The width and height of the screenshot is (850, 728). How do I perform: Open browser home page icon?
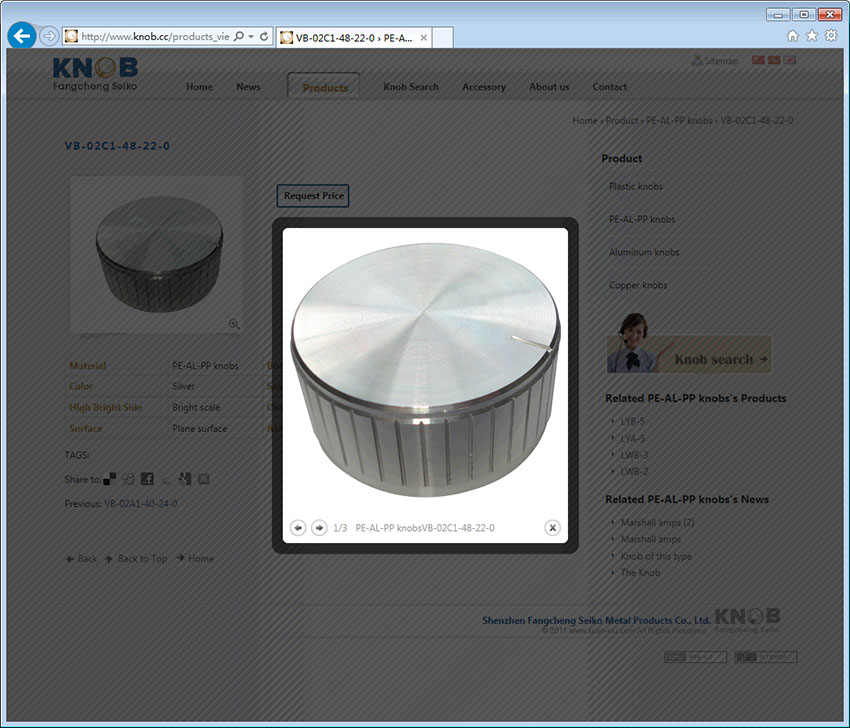793,36
